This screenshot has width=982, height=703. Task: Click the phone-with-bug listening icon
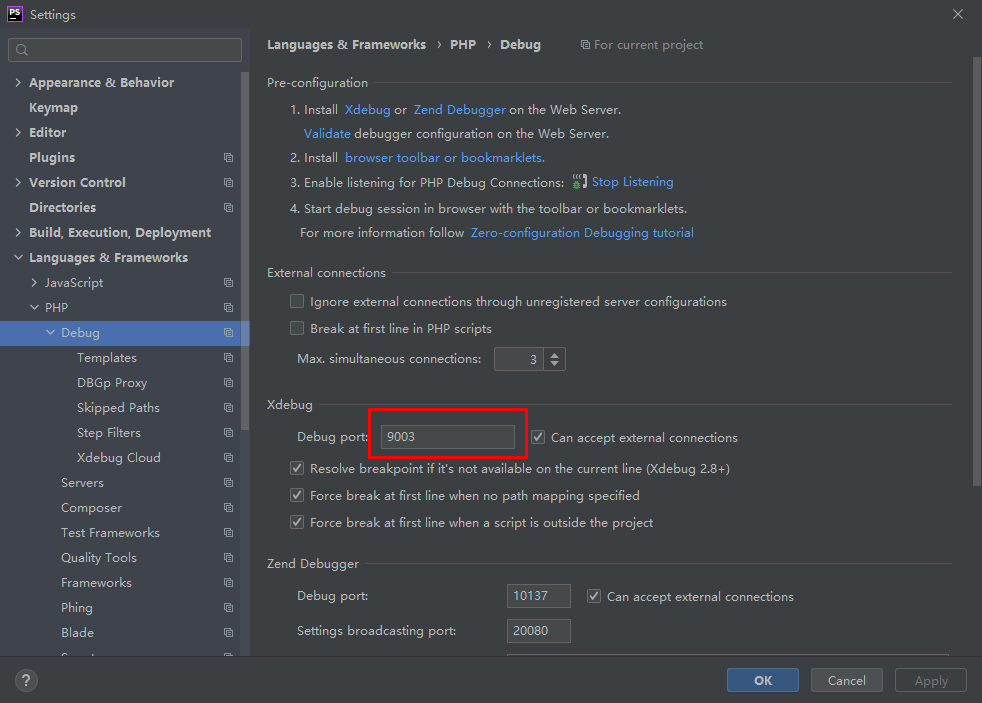(579, 182)
